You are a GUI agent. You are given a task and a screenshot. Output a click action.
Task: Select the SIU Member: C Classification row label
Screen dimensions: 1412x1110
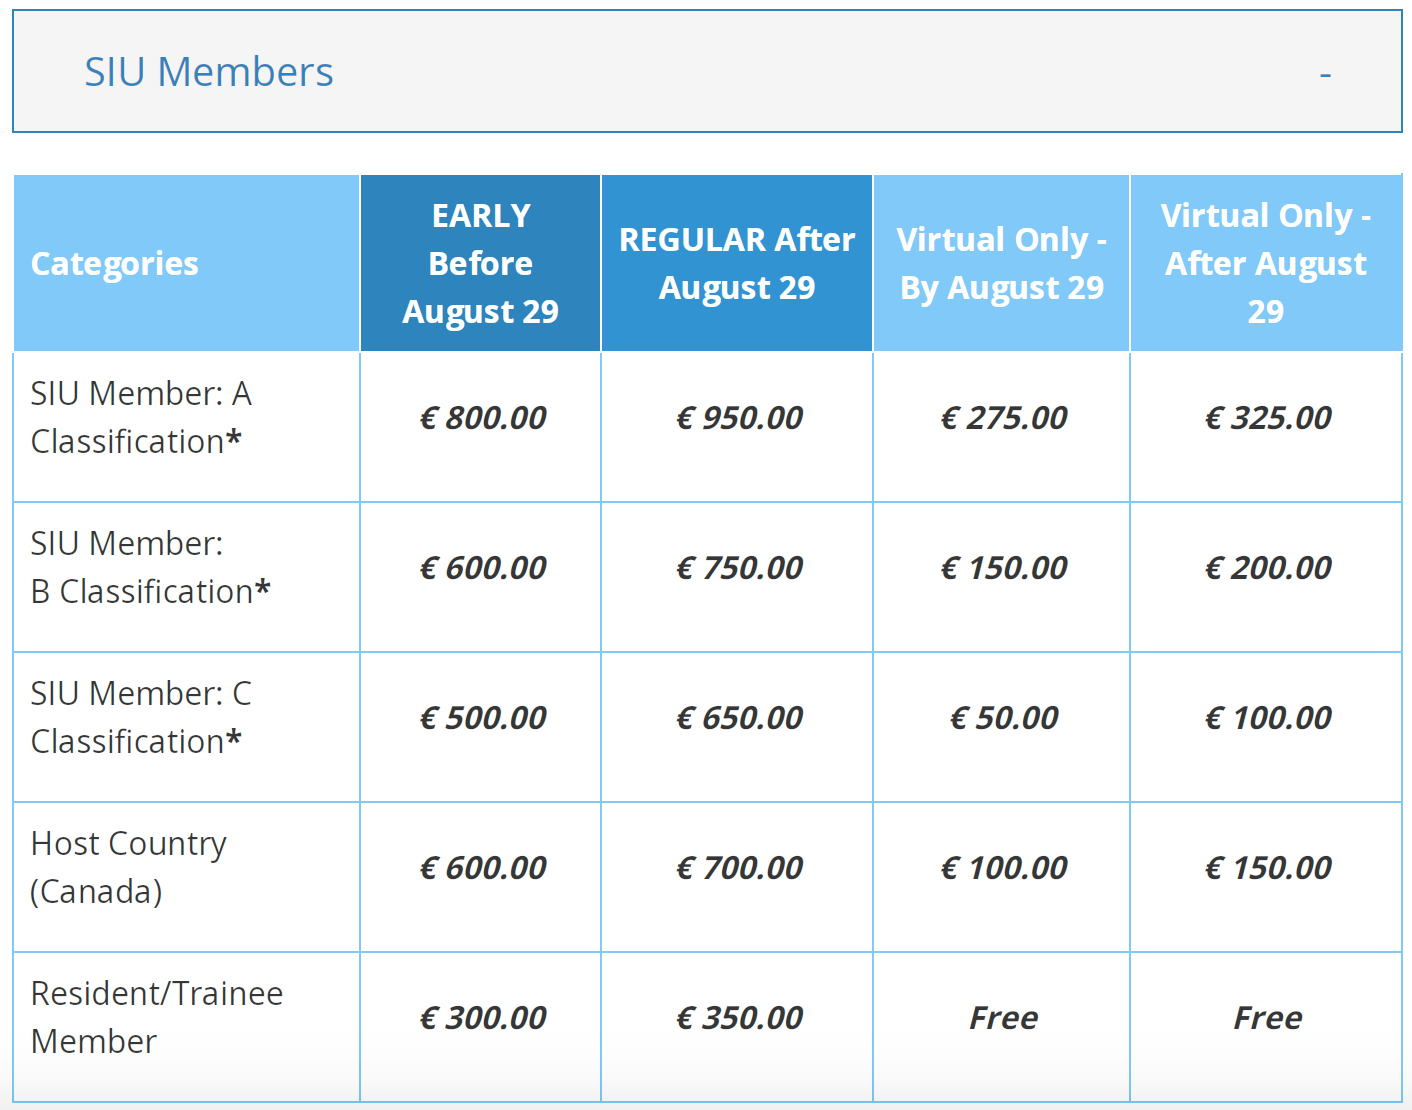[x=141, y=717]
